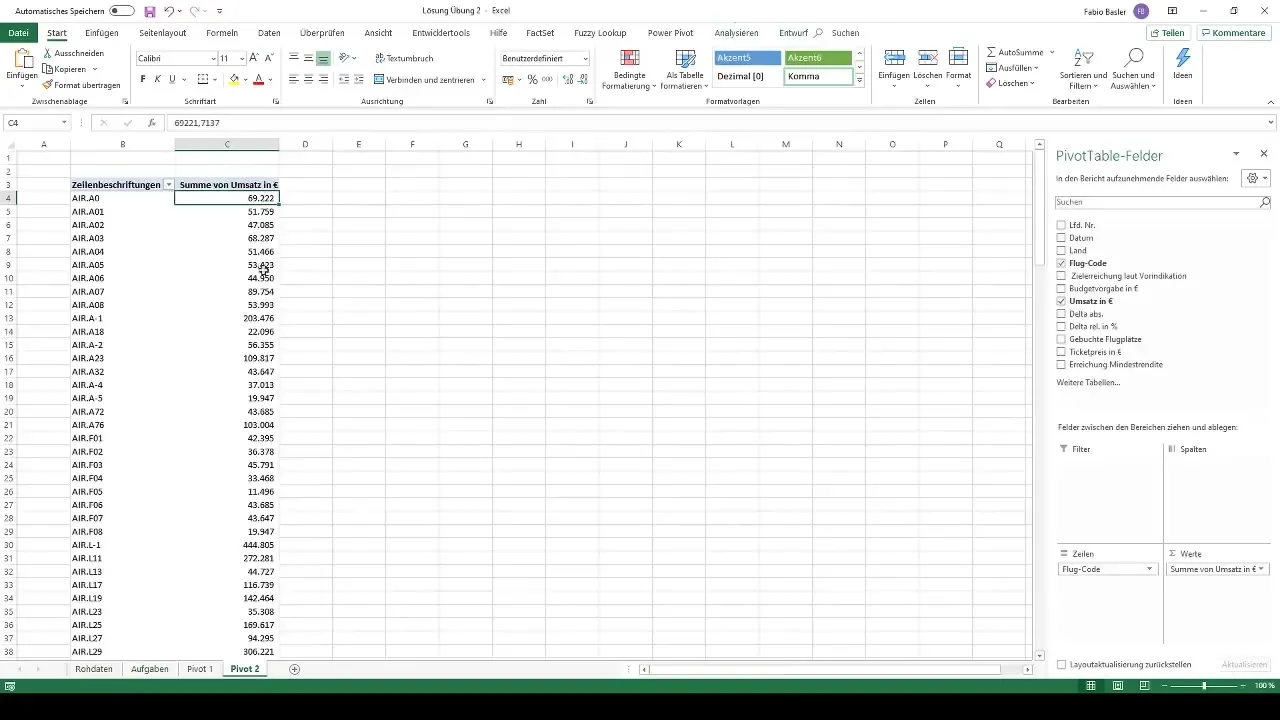Enable Layoutaktualisierung zurückstellen checkbox
The width and height of the screenshot is (1280, 720).
point(1061,665)
